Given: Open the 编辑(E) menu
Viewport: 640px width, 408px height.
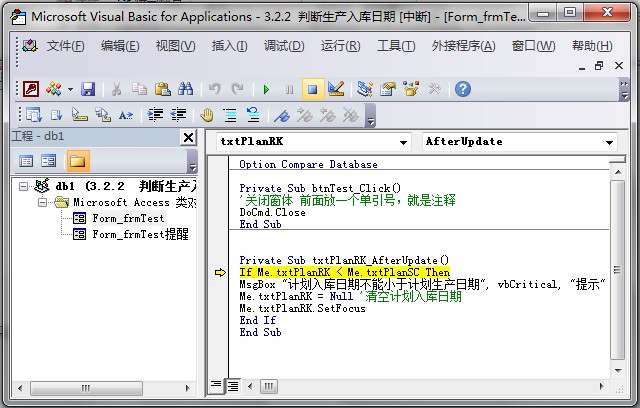Looking at the screenshot, I should [x=120, y=46].
